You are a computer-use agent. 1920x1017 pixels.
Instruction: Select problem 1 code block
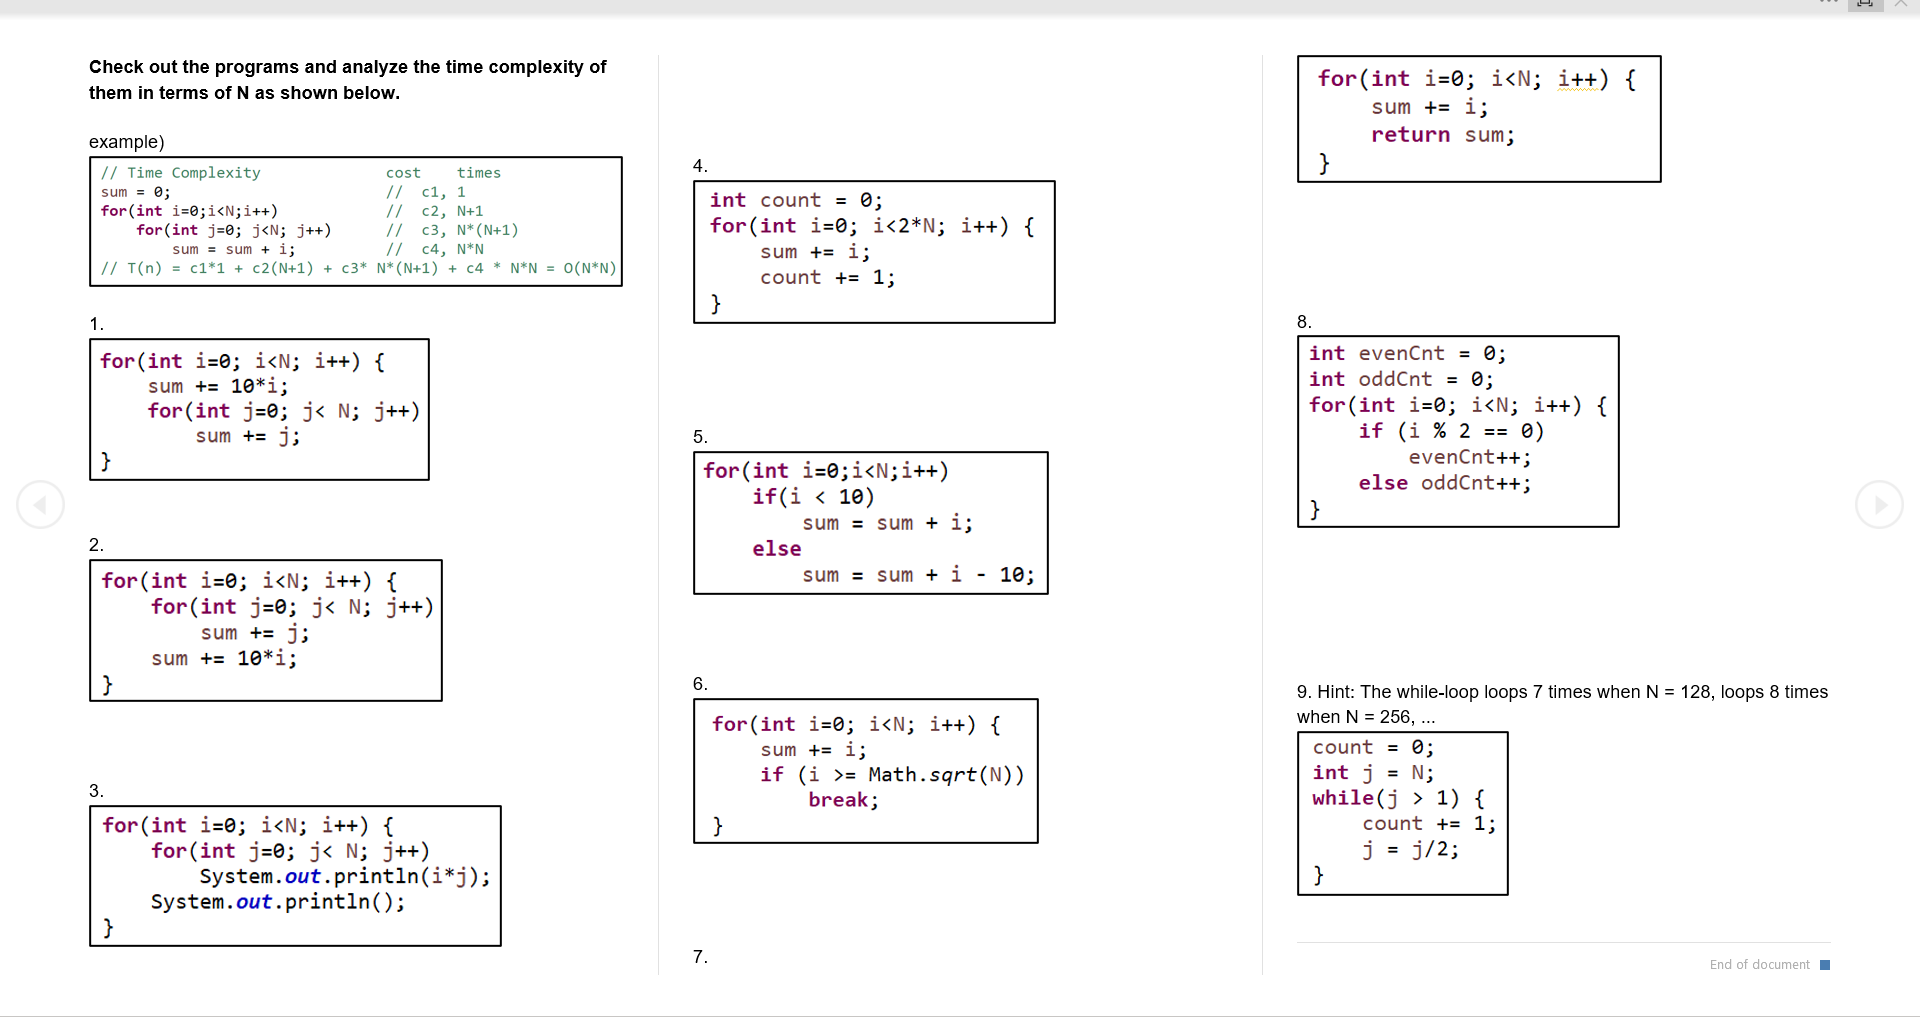point(259,410)
